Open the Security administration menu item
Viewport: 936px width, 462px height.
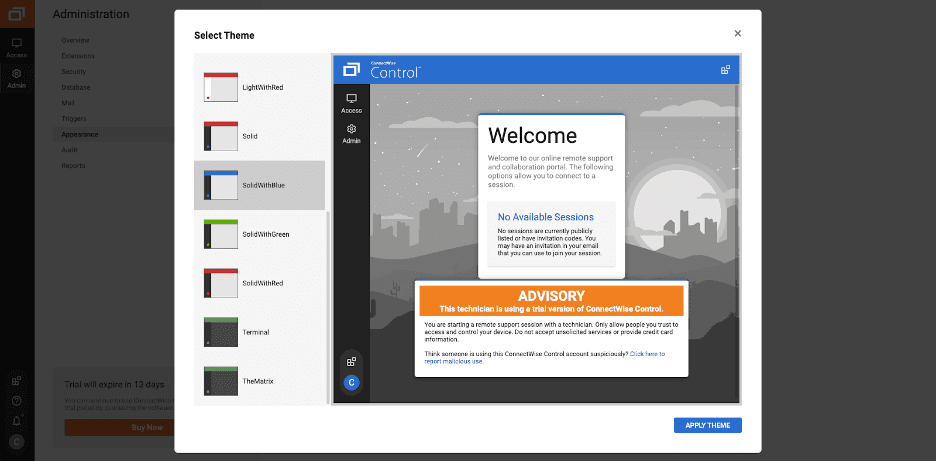74,71
